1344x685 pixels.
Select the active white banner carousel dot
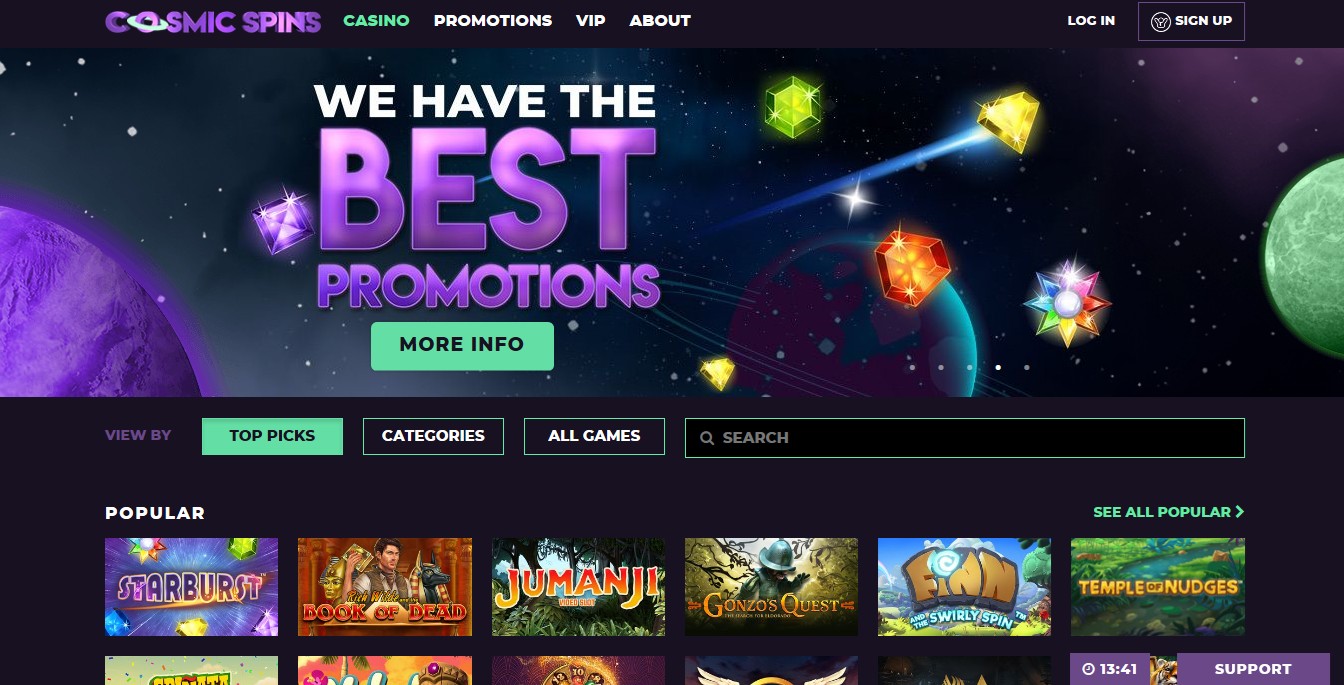[998, 367]
